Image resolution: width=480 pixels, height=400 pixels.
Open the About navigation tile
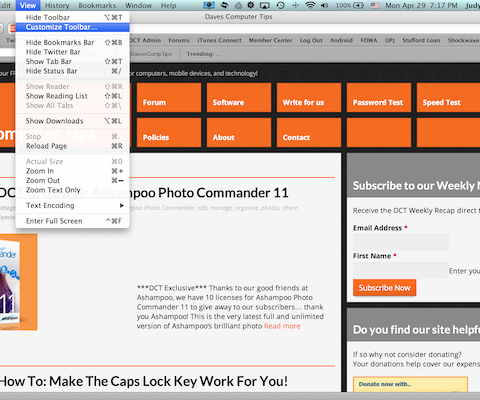point(239,132)
